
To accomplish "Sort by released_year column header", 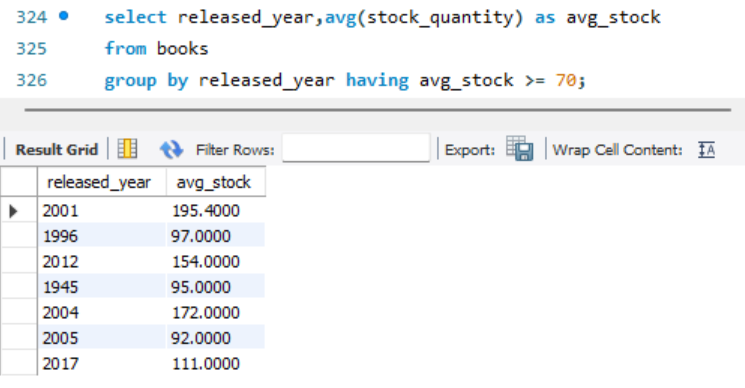I will pos(102,182).
